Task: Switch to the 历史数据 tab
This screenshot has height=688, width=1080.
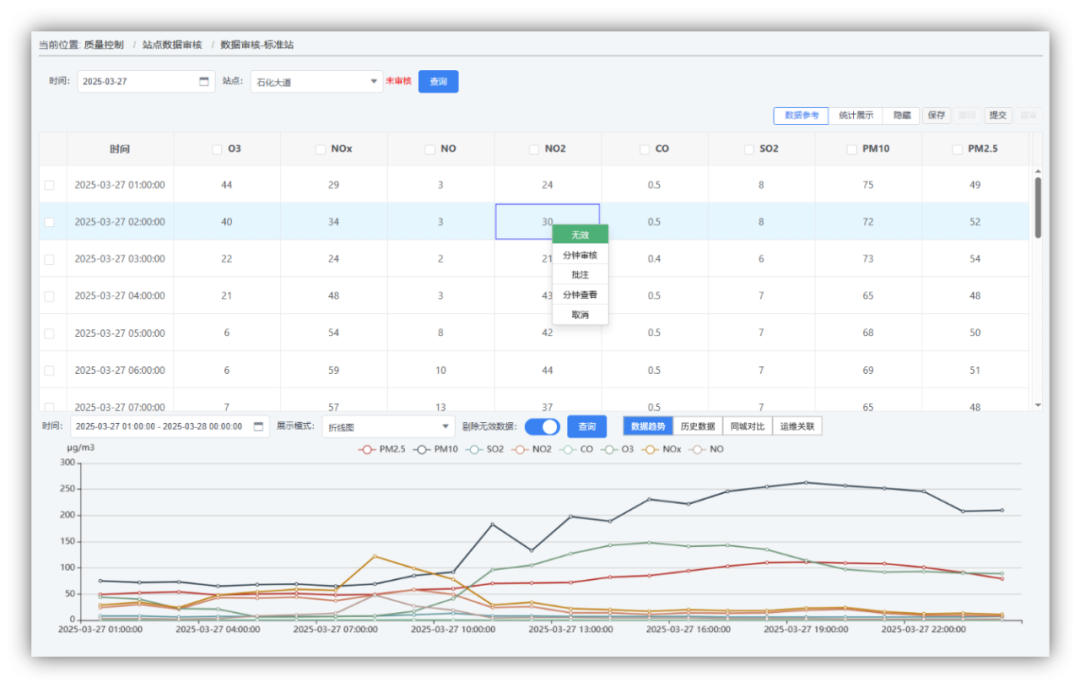Action: [698, 426]
